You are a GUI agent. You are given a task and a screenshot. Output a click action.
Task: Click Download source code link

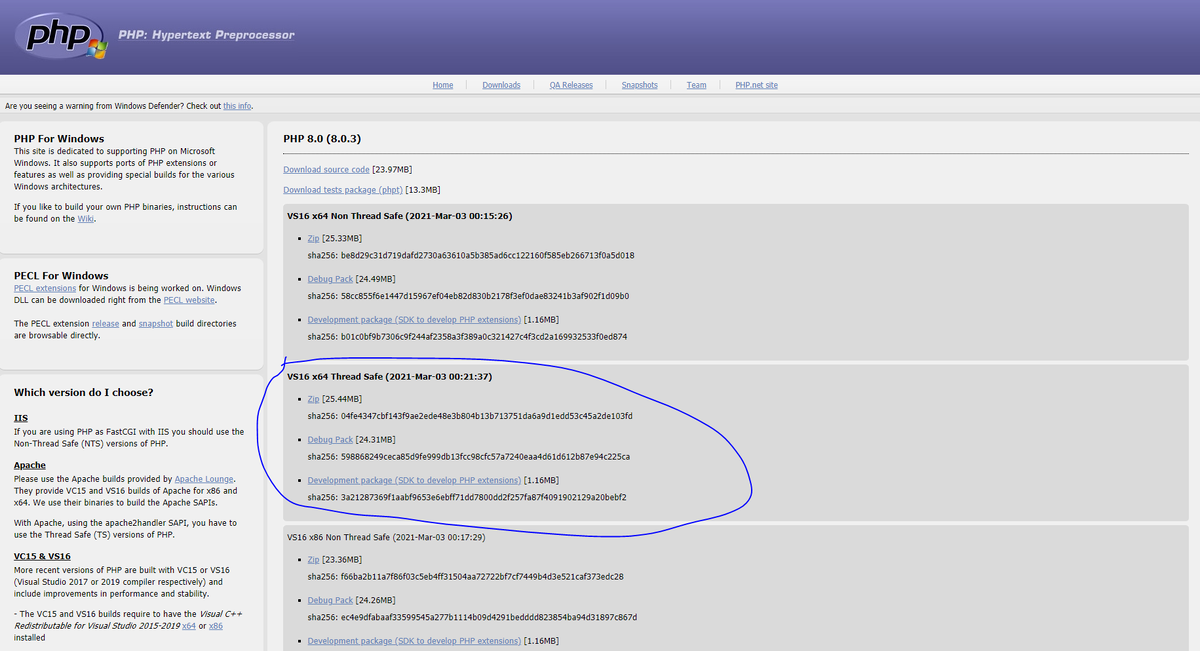[x=326, y=170]
